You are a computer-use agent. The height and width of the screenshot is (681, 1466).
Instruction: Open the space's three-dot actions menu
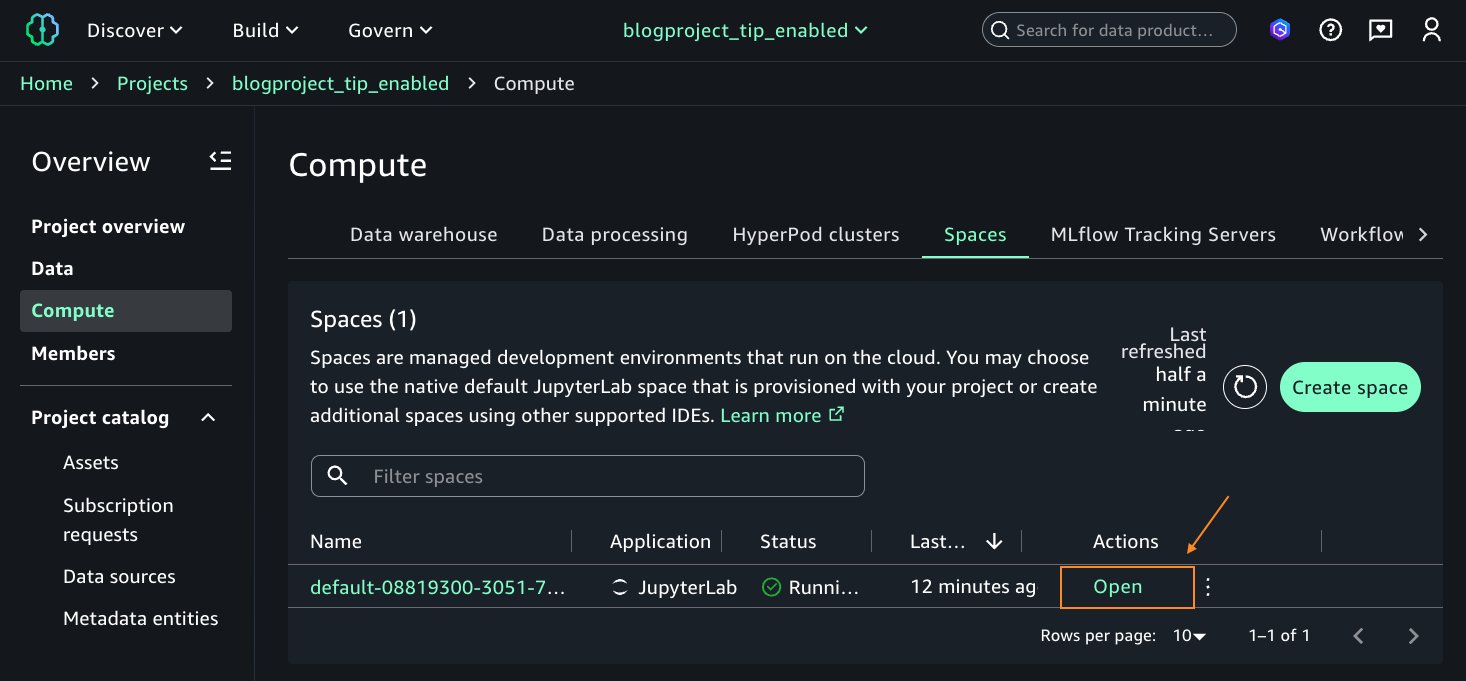click(1208, 587)
